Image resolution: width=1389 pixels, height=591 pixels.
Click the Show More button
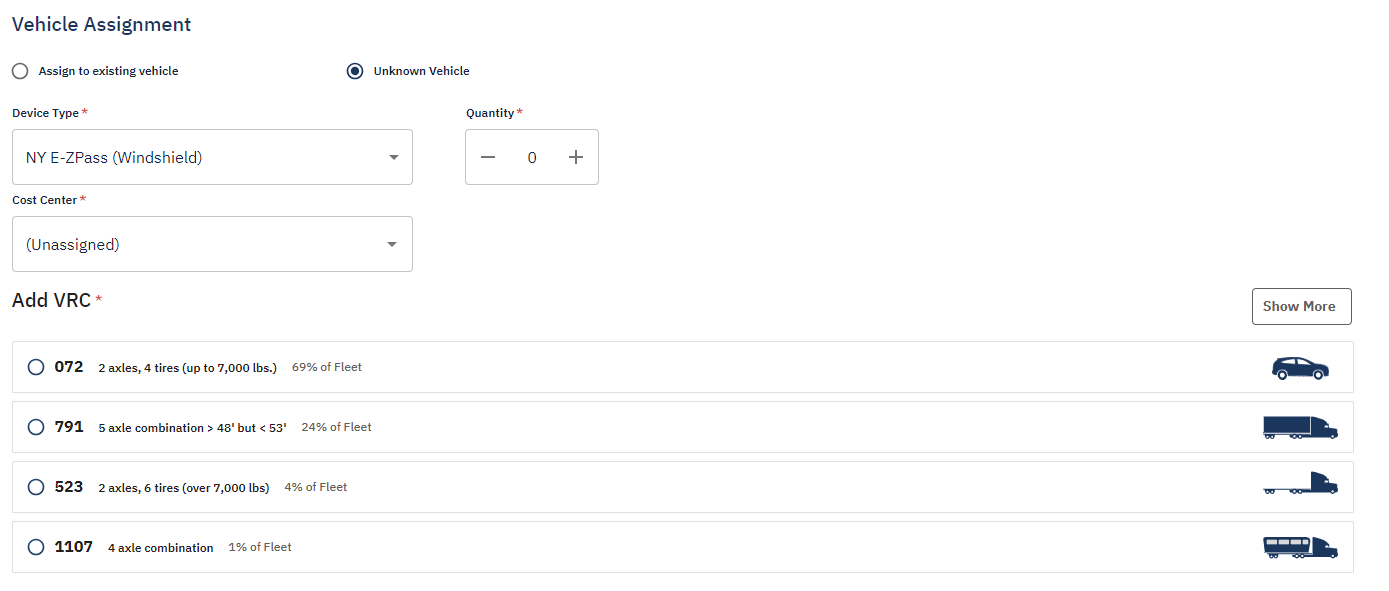(x=1301, y=307)
